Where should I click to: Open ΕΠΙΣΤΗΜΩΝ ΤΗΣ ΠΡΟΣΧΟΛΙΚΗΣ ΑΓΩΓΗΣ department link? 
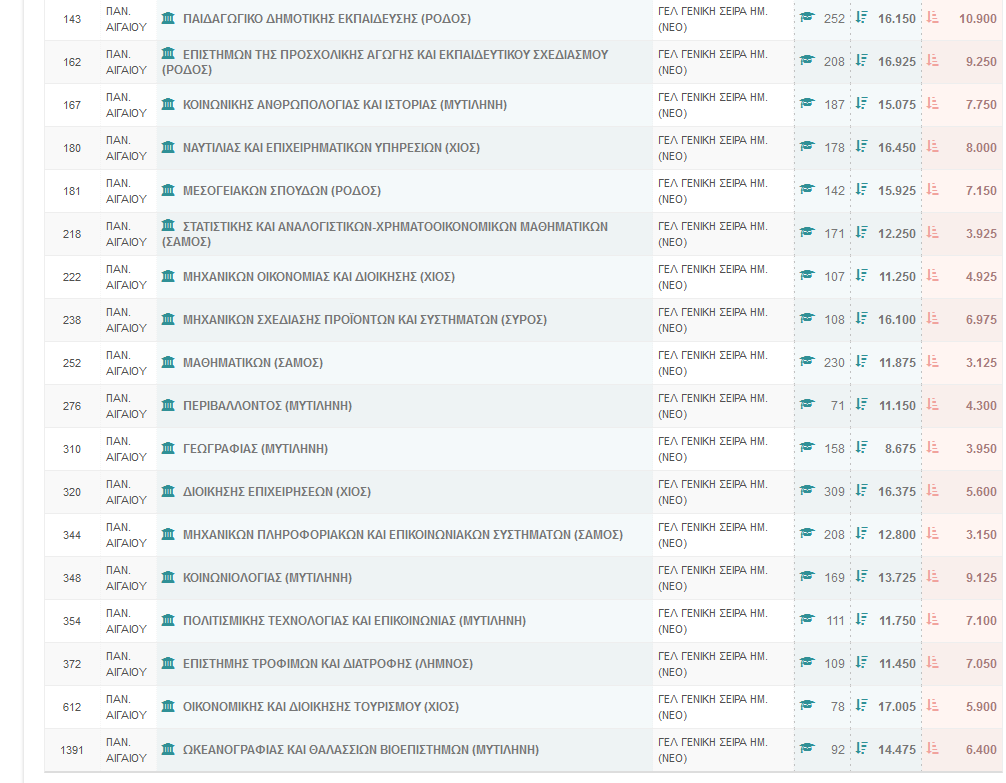[385, 62]
